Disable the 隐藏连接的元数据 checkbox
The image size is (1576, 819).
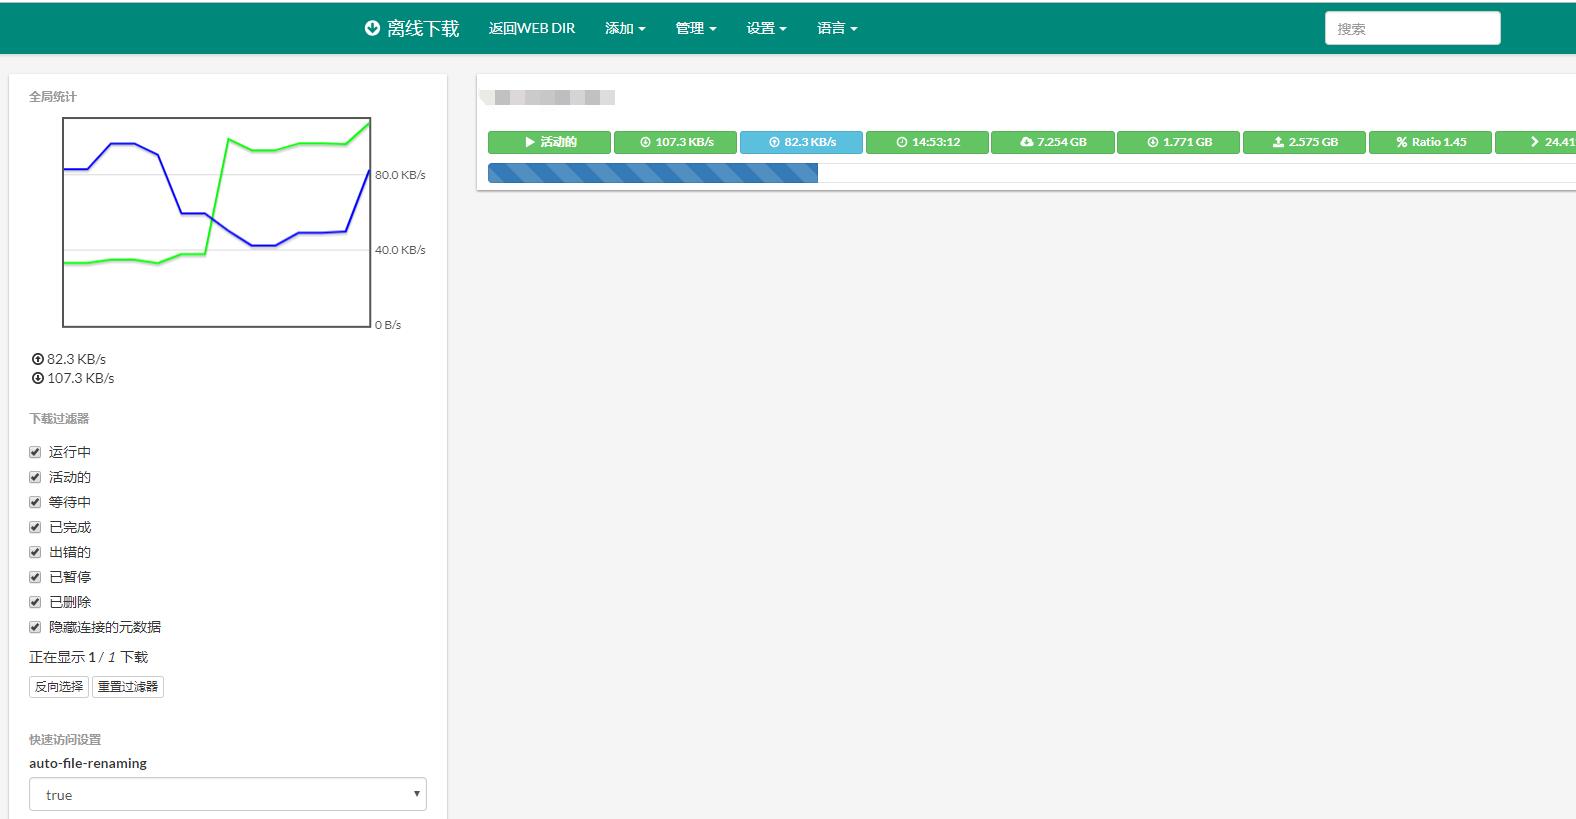35,627
